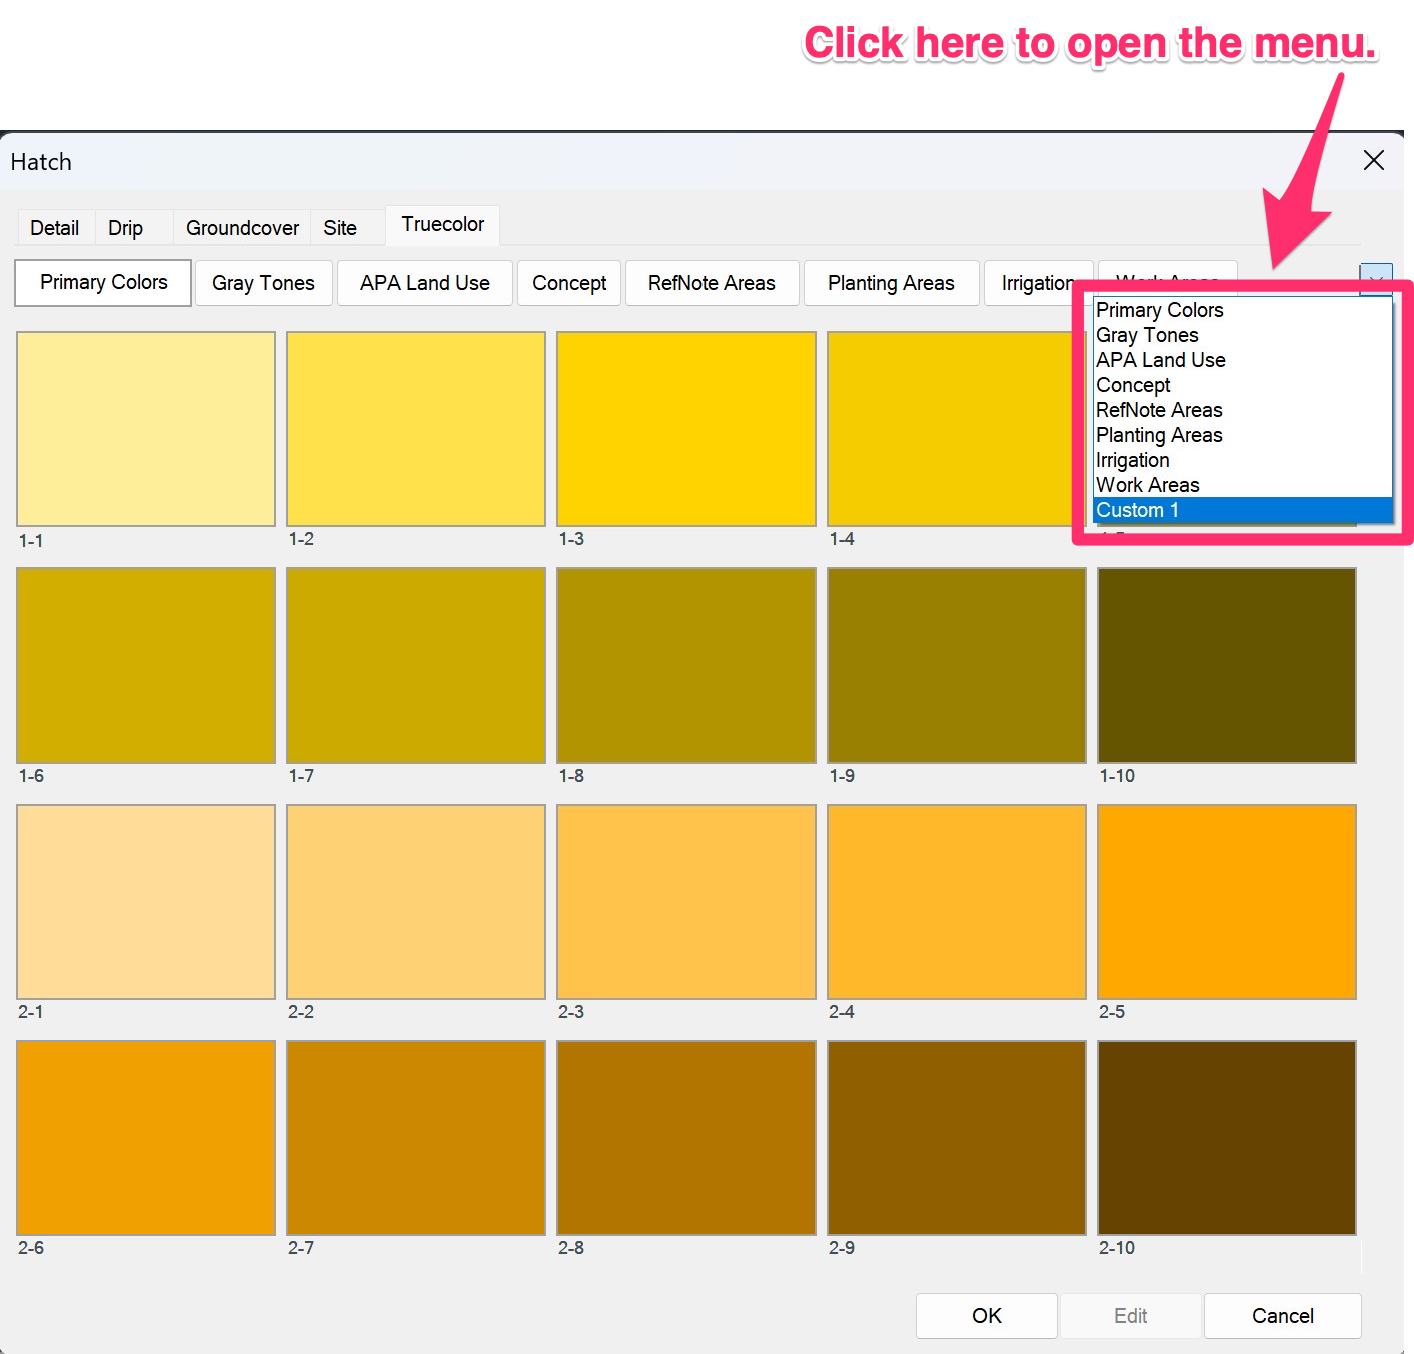Screen dimensions: 1414x1354
Task: Select Planting Areas category
Action: pyautogui.click(x=891, y=283)
